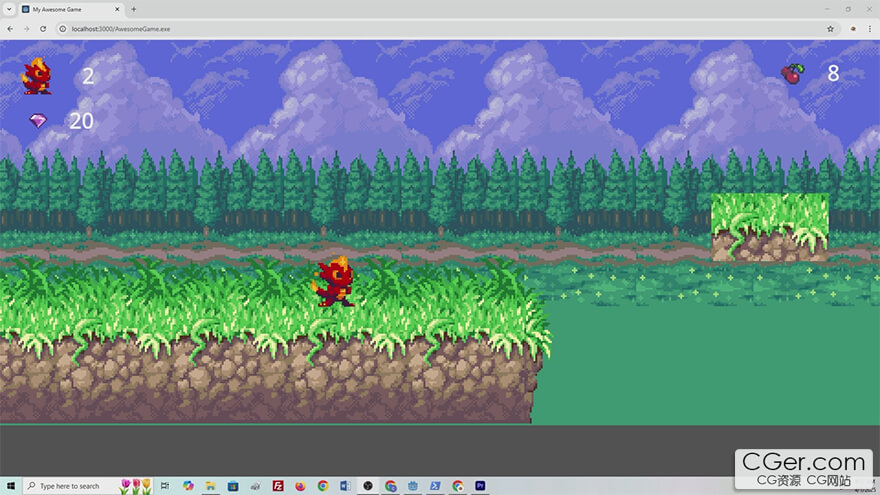The image size is (880, 495).
Task: Maximize or restore the browser window
Action: pyautogui.click(x=848, y=9)
